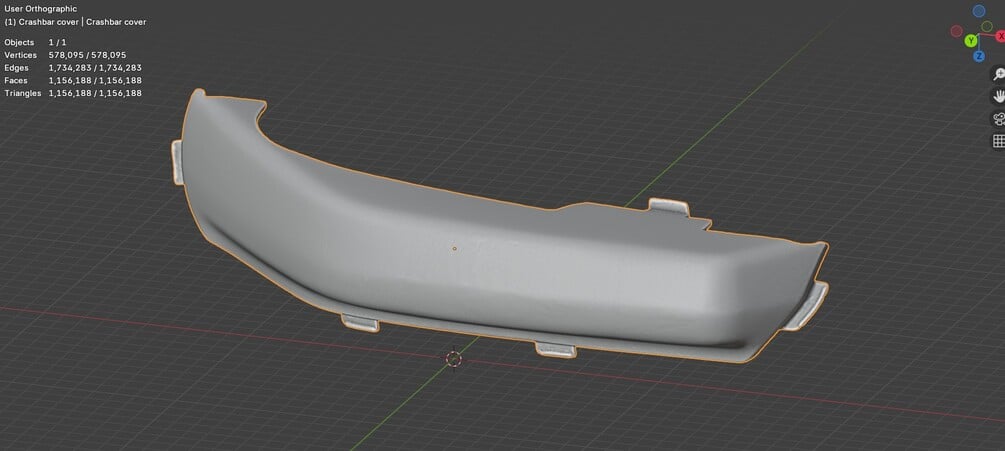1005x451 pixels.
Task: Click the red X axis gizmo handle
Action: pos(1000,37)
